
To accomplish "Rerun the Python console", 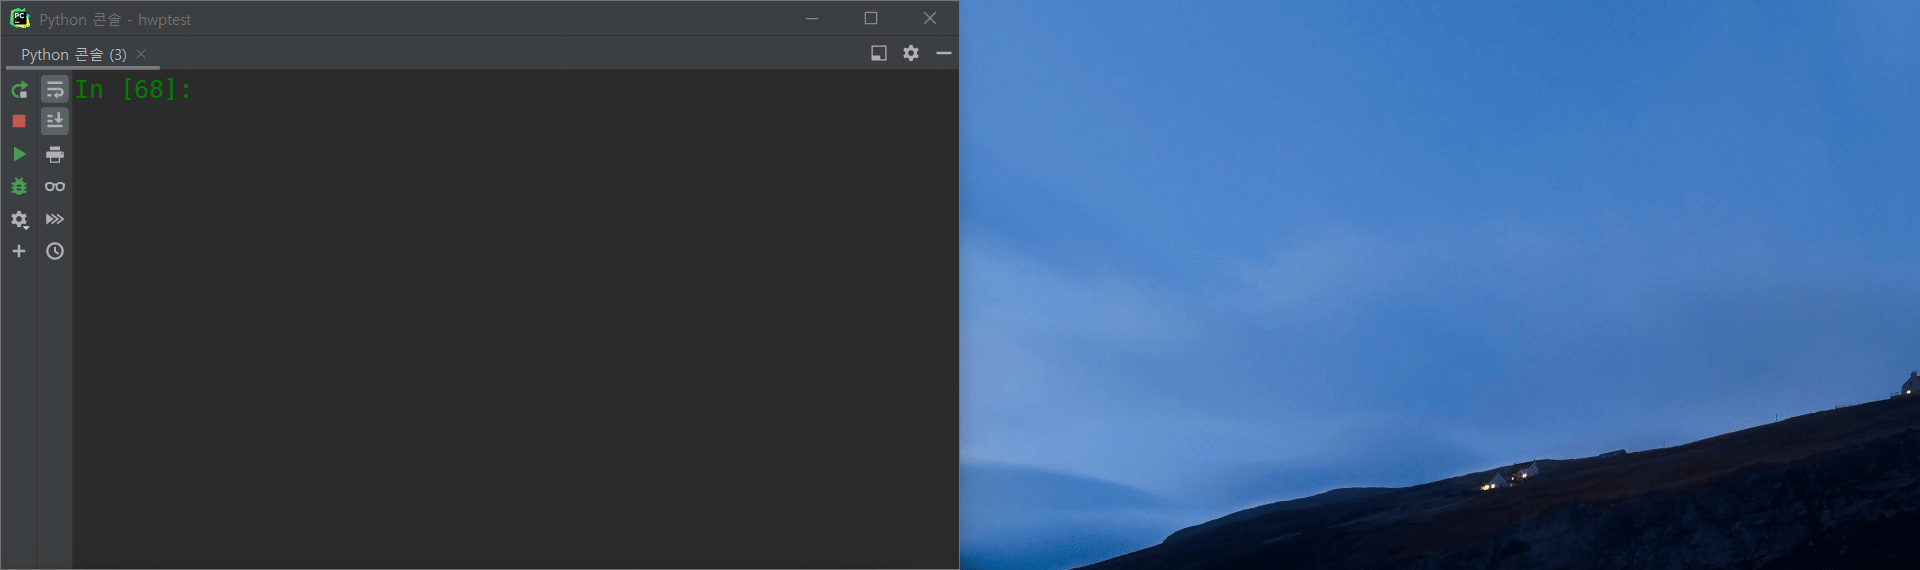I will coord(19,90).
